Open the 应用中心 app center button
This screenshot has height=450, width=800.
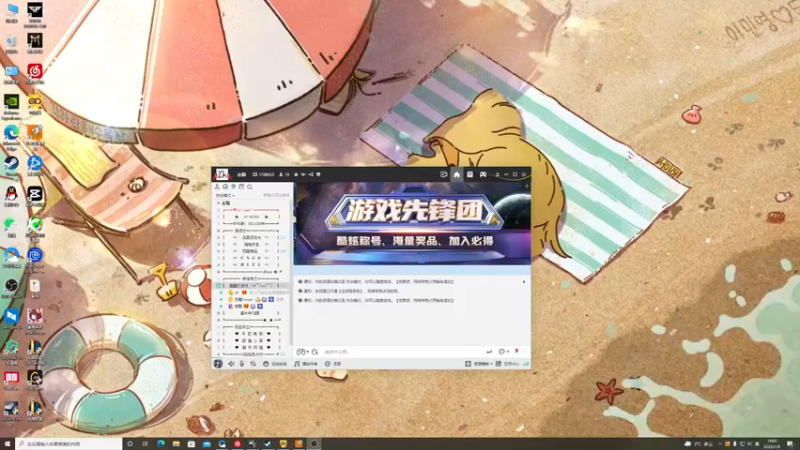pos(508,364)
